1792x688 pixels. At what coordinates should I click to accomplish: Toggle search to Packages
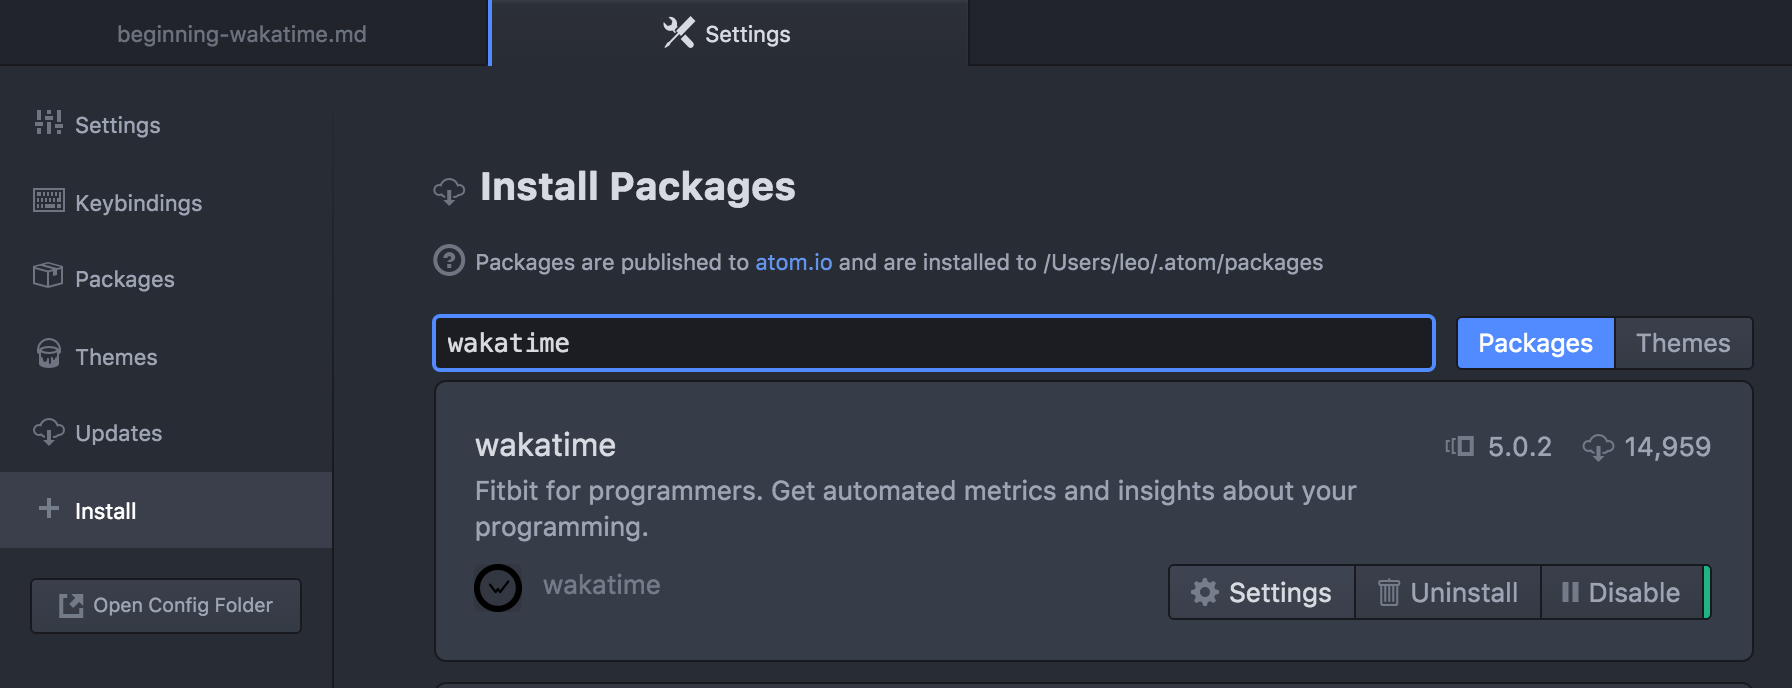pyautogui.click(x=1535, y=343)
